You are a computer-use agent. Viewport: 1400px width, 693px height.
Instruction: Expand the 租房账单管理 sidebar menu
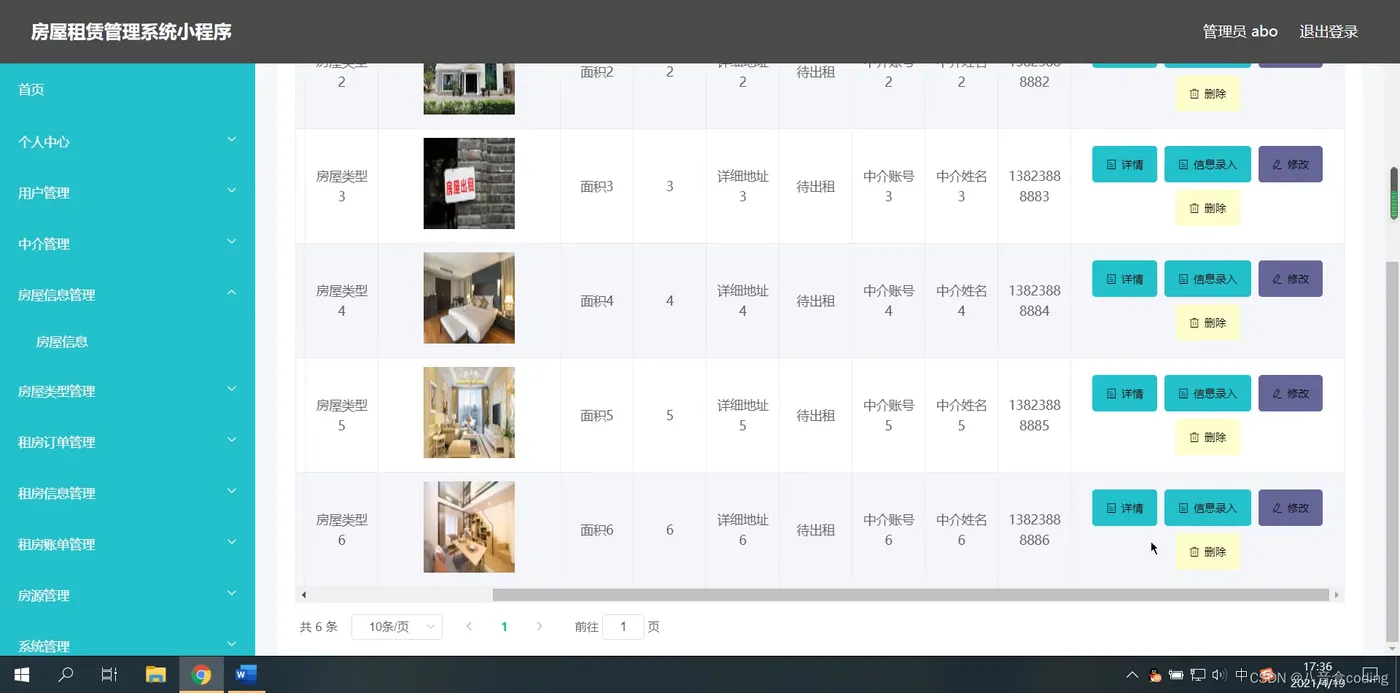127,544
